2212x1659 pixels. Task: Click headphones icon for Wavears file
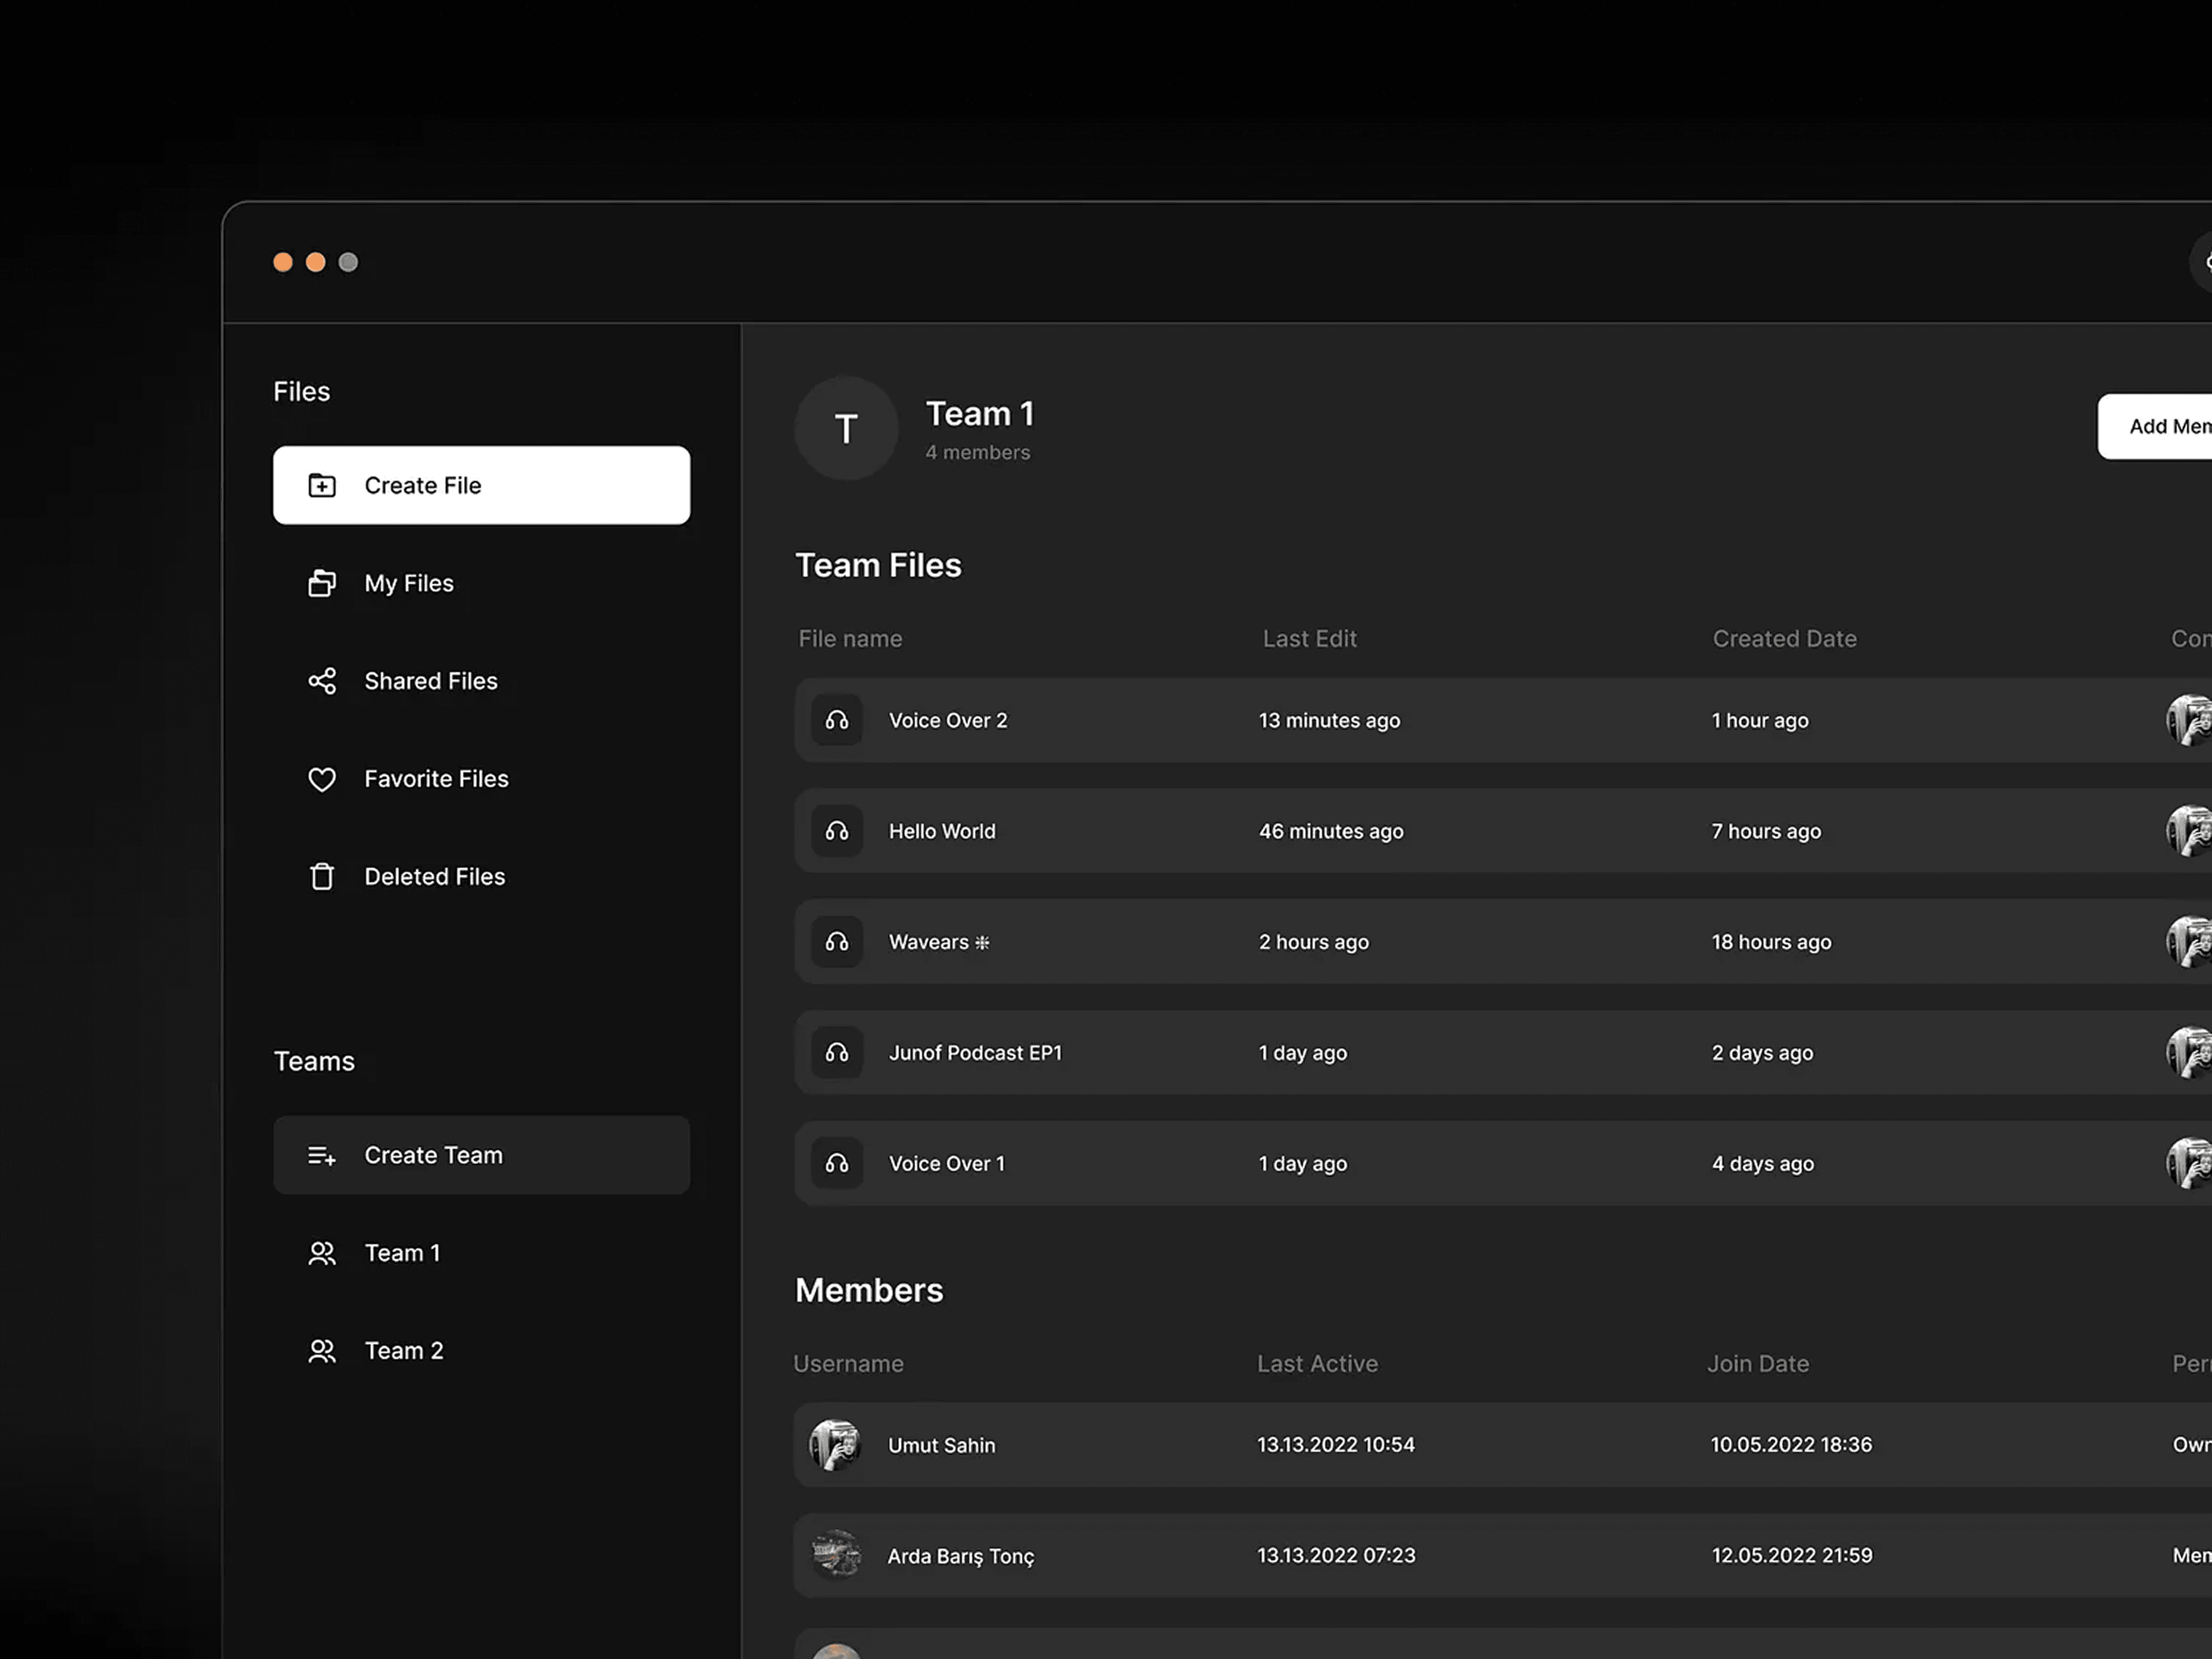(x=837, y=942)
